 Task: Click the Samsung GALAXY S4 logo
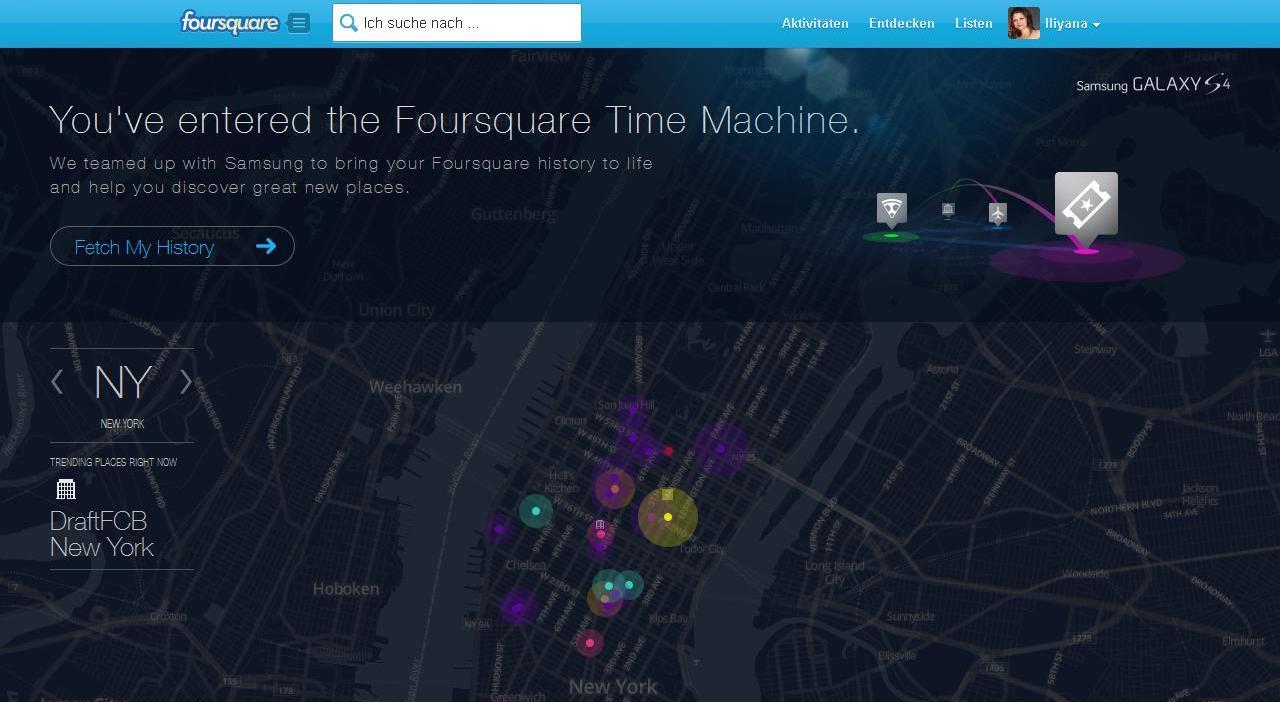pyautogui.click(x=1153, y=85)
